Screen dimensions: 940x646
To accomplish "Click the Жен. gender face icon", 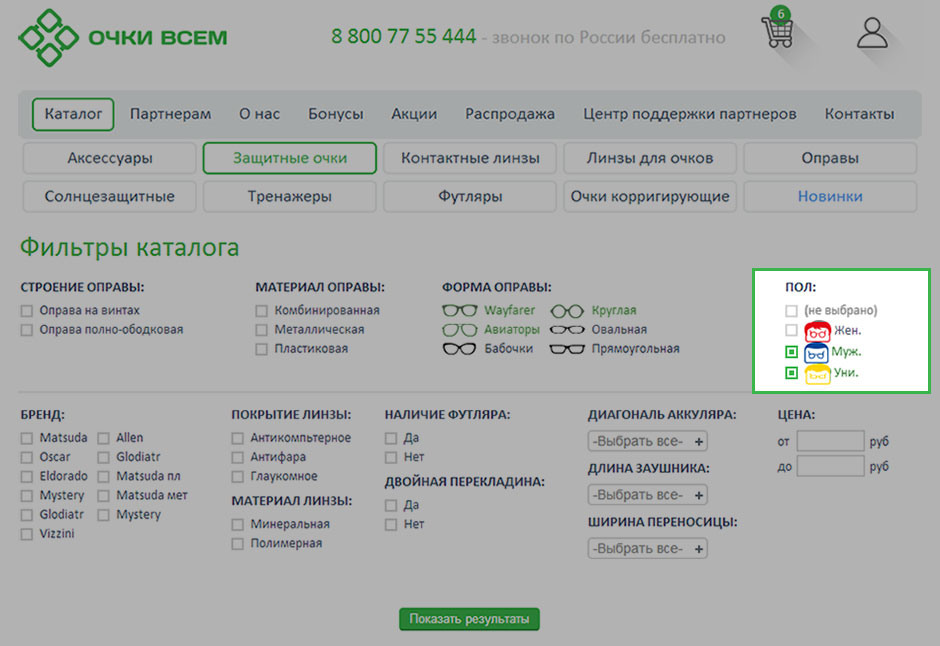I will [817, 330].
